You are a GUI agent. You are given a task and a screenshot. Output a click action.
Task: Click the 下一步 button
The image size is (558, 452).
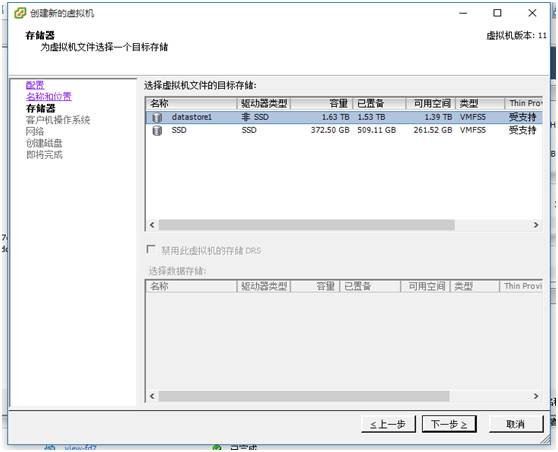(449, 424)
